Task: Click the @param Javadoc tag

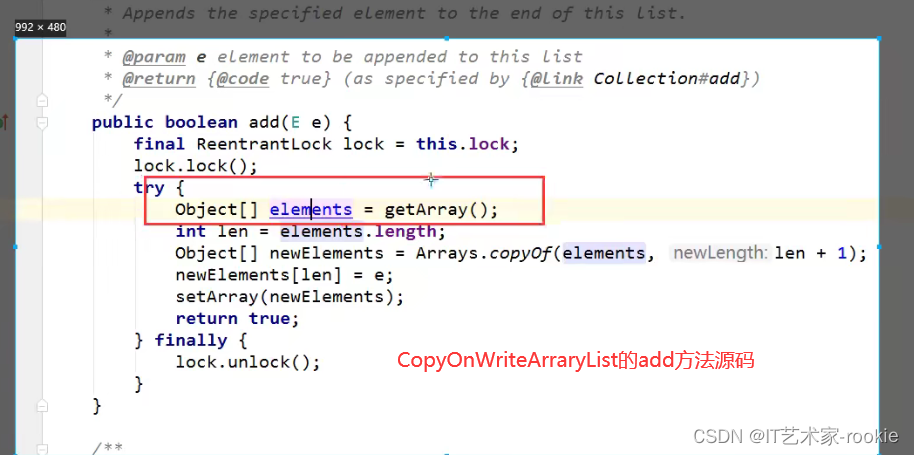Action: pos(154,57)
